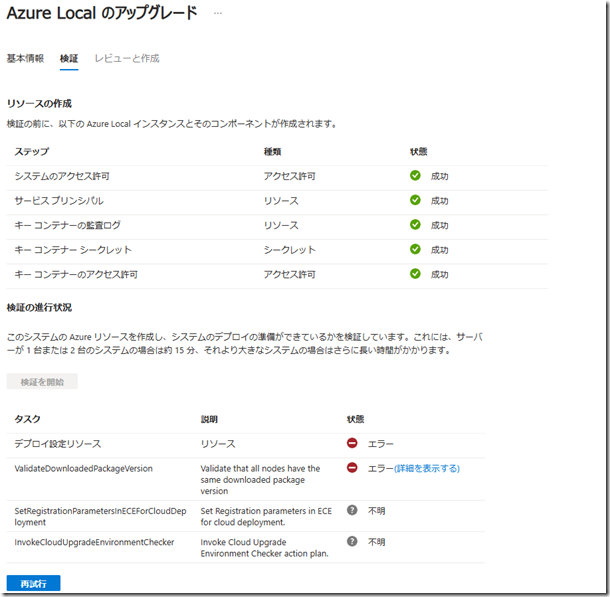Click success icon for キー コンテナー シークレット
This screenshot has width=610, height=597.
415,249
